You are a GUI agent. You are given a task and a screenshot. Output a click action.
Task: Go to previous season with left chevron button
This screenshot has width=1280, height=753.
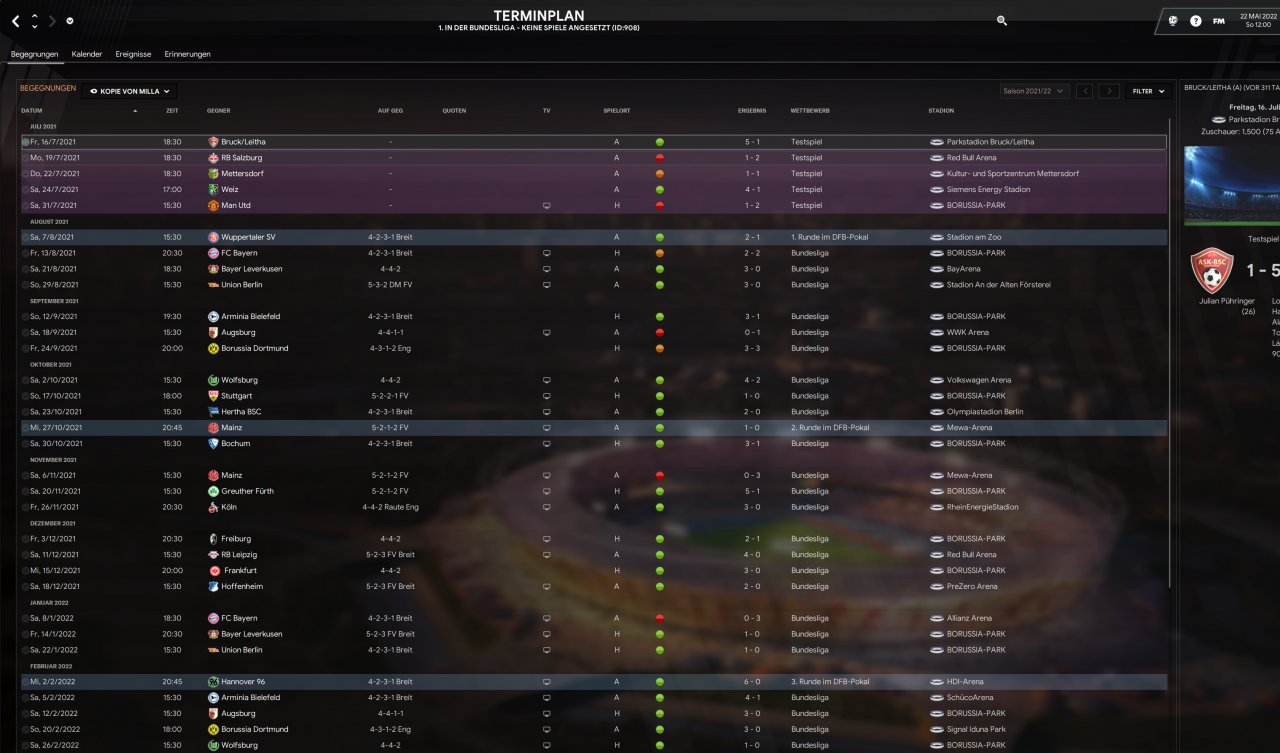[1085, 91]
